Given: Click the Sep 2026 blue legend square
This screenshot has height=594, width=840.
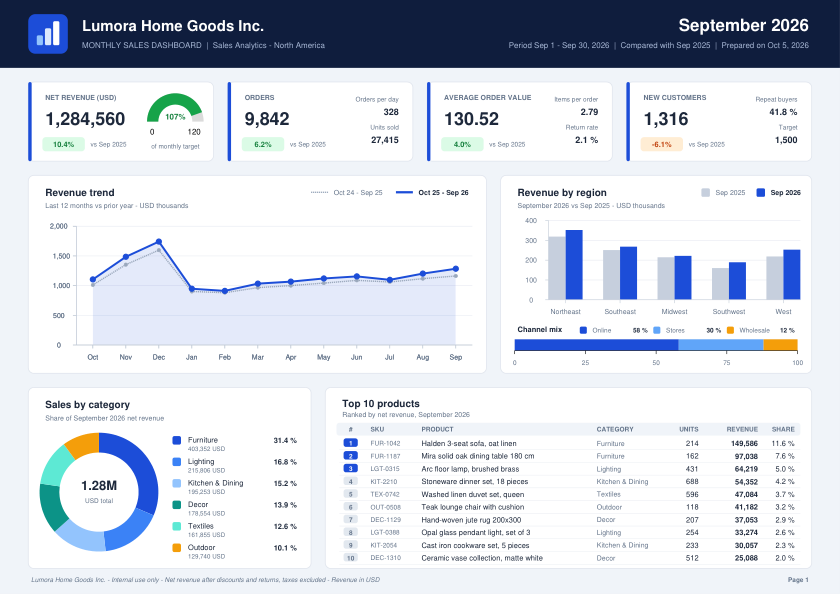Looking at the screenshot, I should point(761,192).
